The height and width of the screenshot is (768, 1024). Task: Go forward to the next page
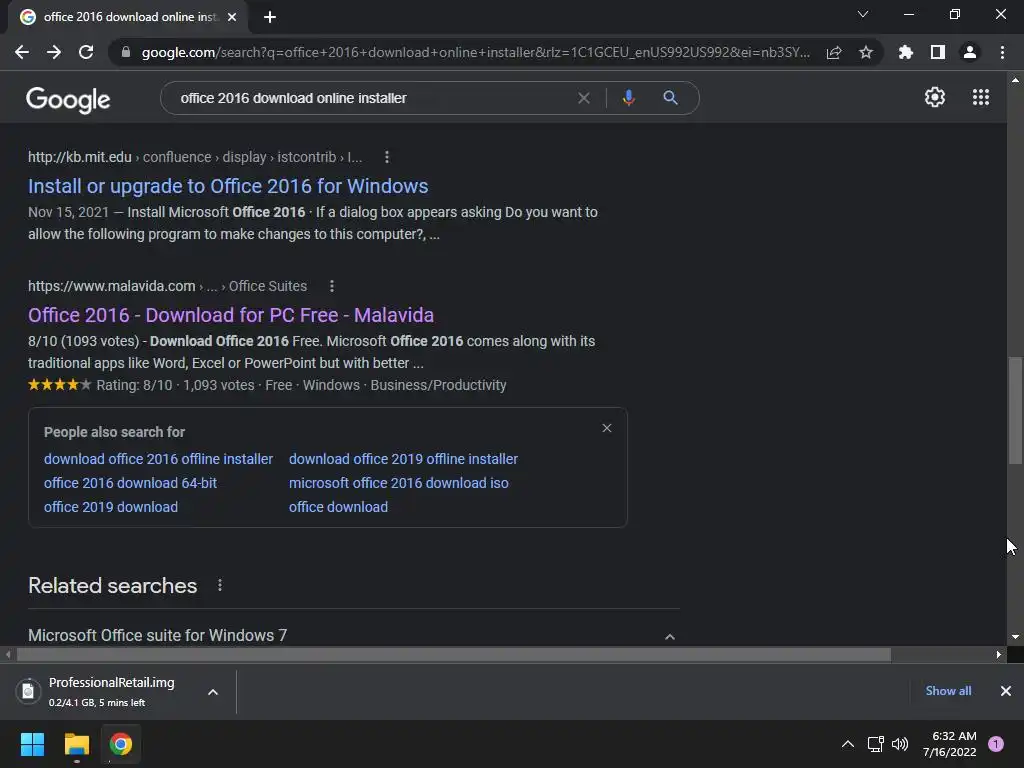[54, 52]
